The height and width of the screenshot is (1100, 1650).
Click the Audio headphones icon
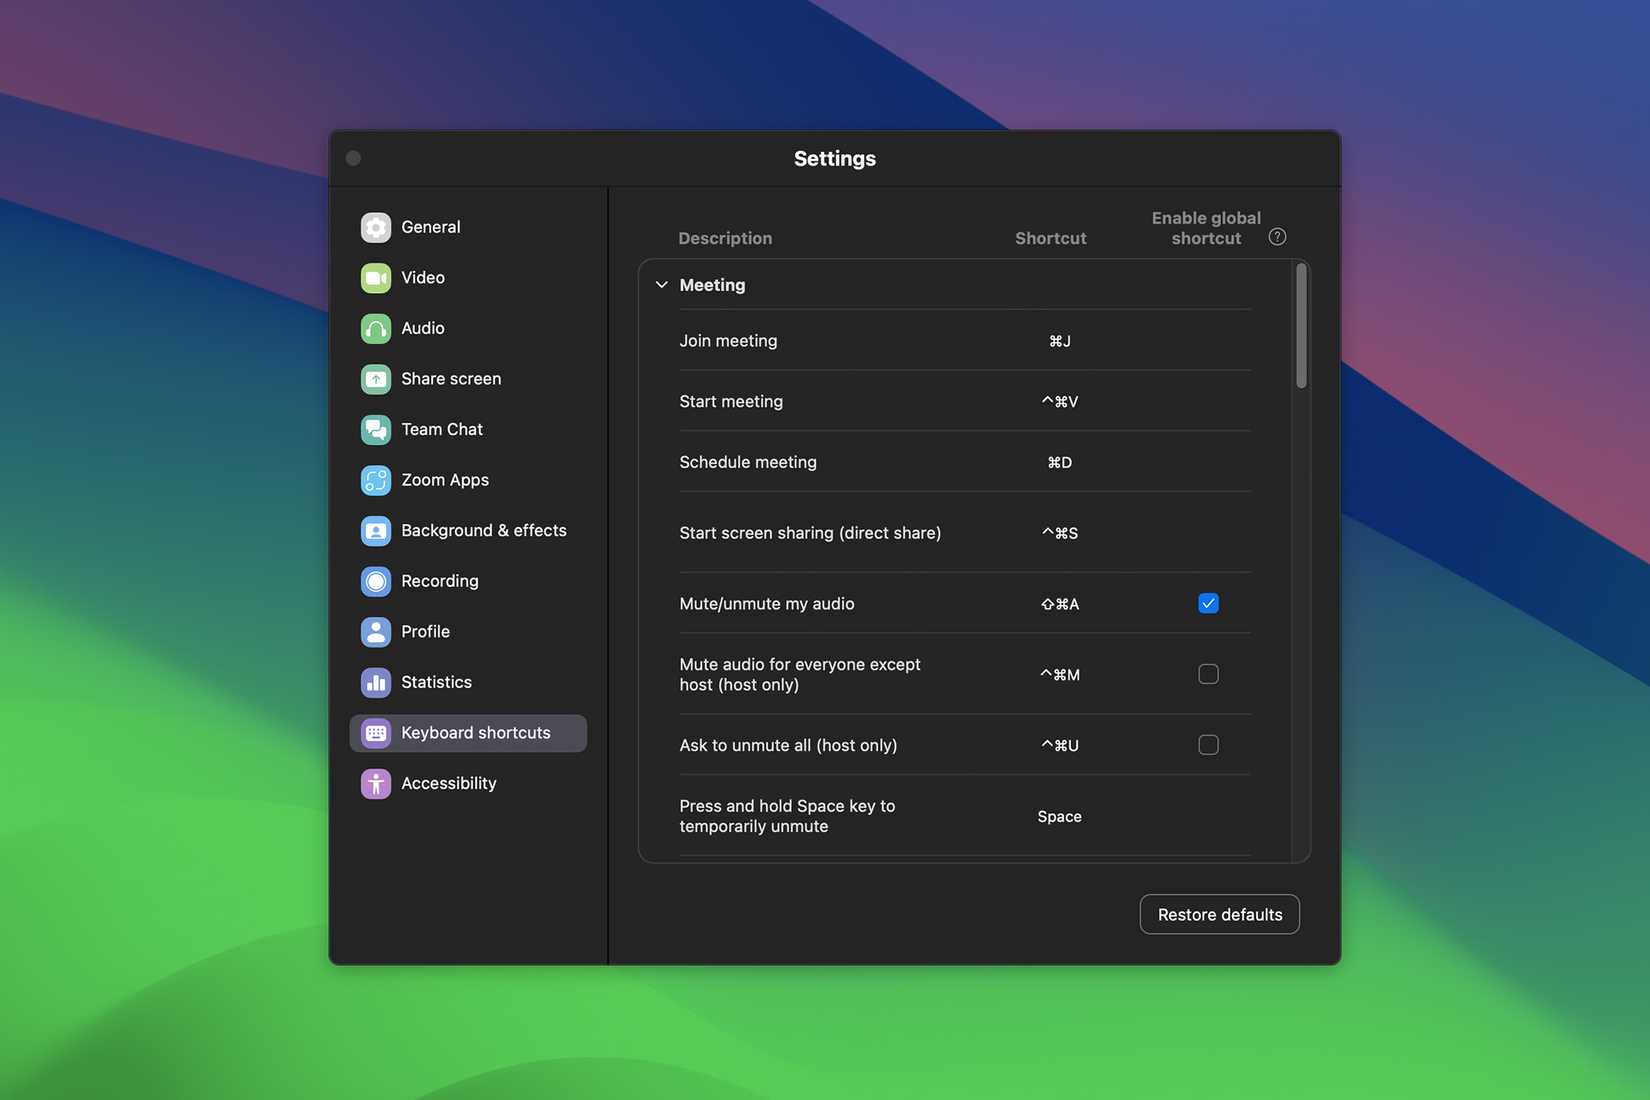(x=376, y=328)
